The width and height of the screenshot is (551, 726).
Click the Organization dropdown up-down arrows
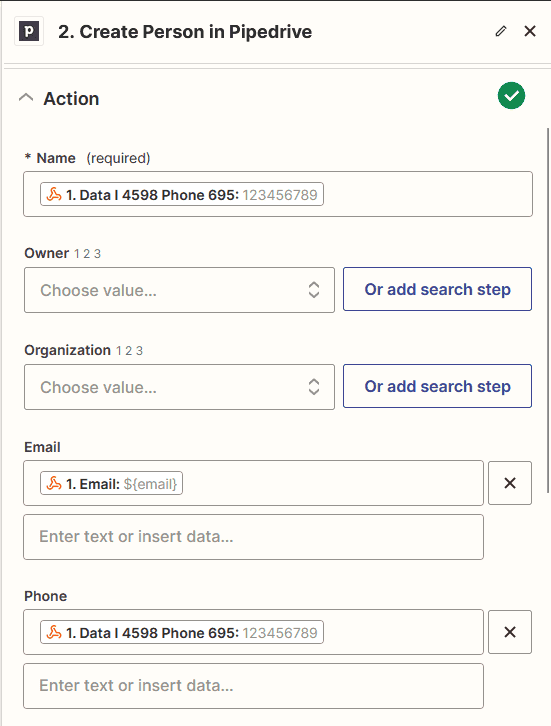(314, 387)
